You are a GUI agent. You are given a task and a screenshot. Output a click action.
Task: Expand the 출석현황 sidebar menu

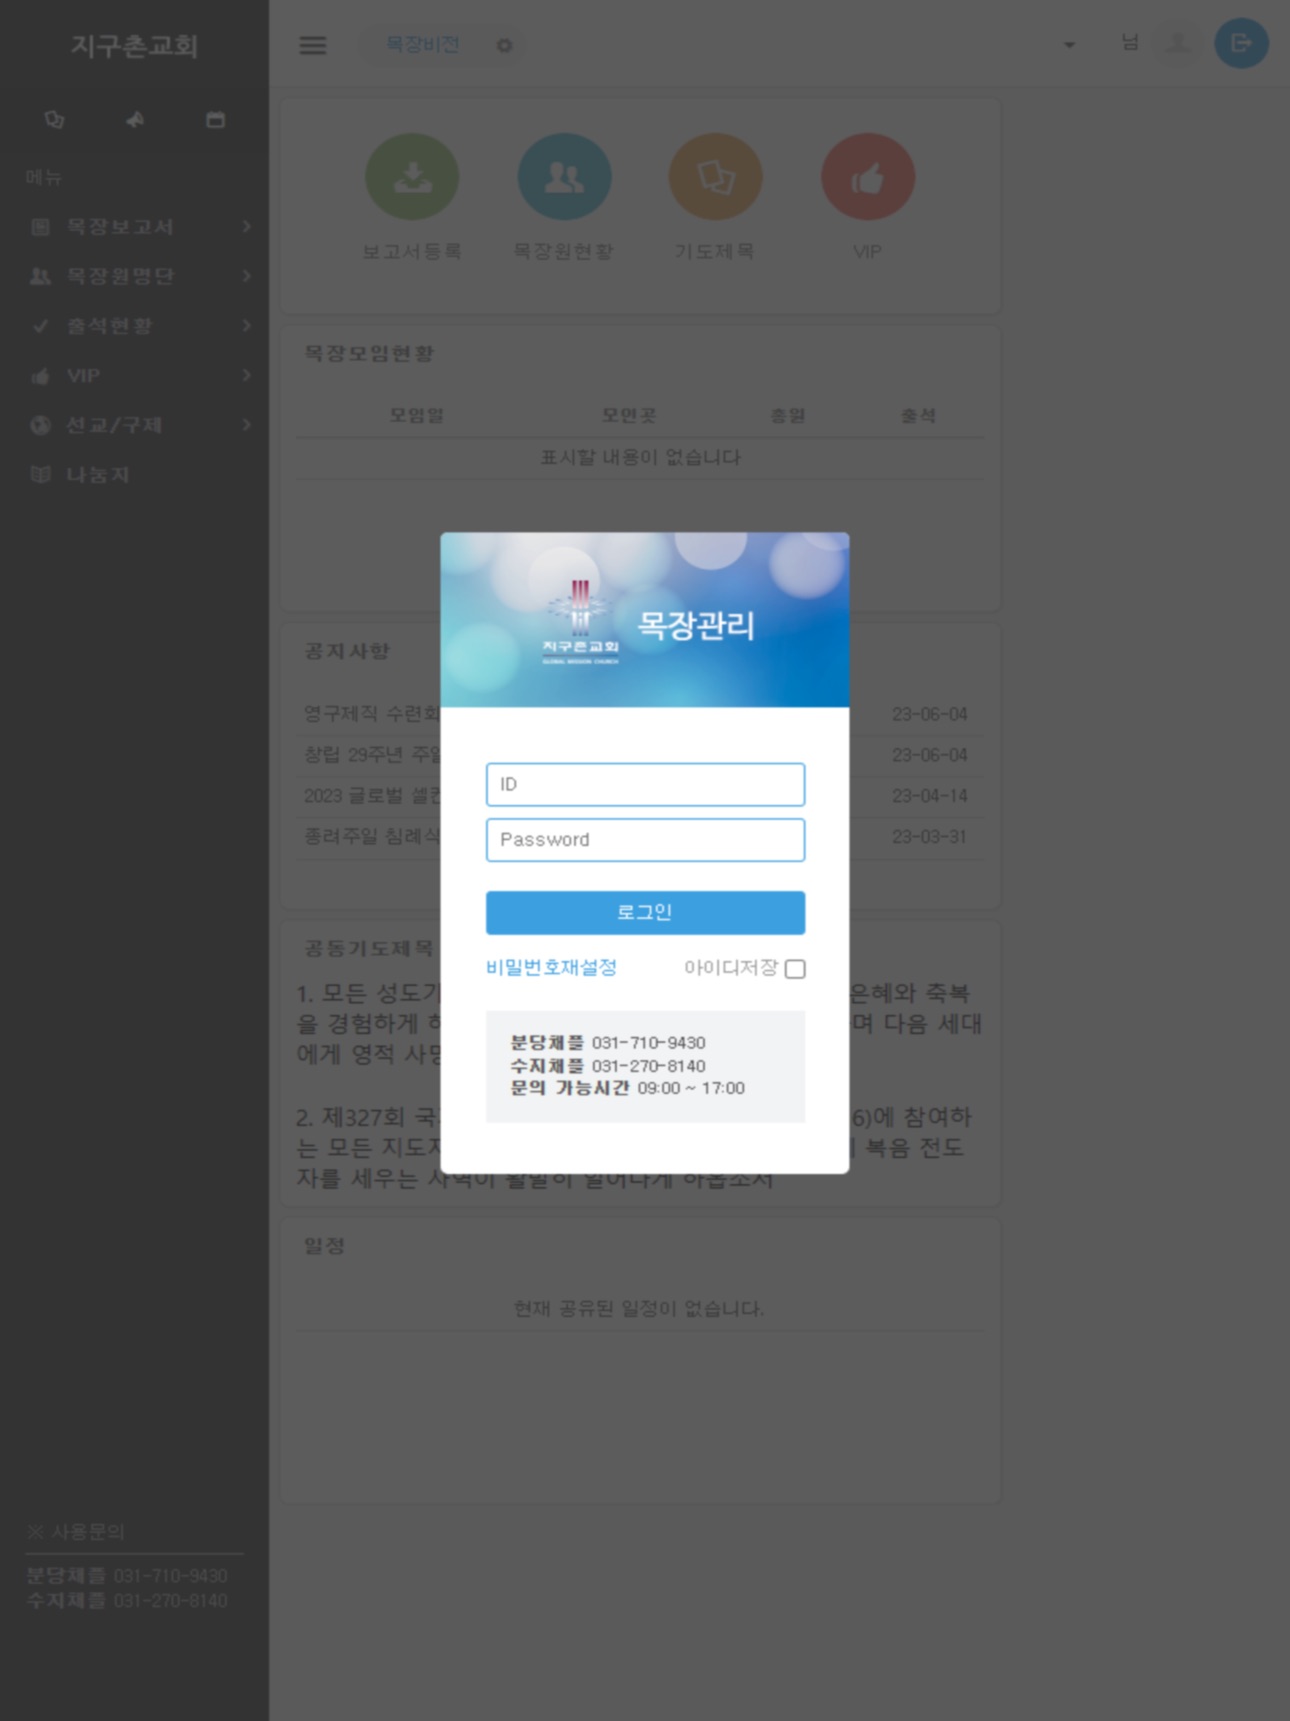pos(135,326)
